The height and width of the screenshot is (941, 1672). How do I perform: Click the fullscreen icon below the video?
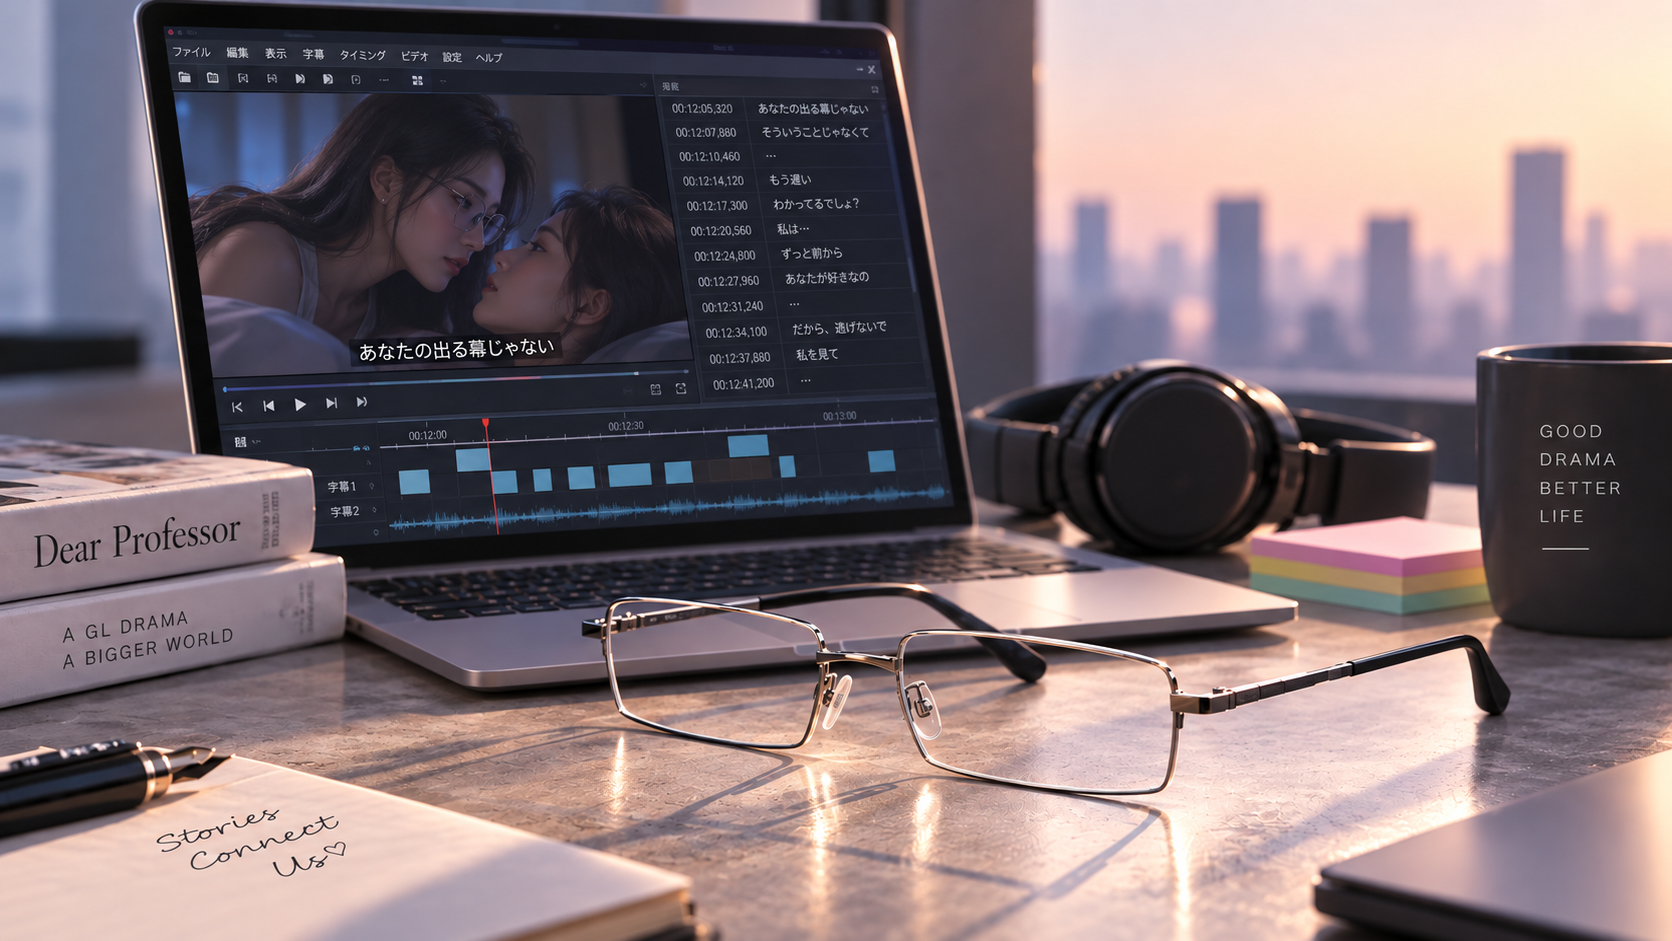coord(681,388)
